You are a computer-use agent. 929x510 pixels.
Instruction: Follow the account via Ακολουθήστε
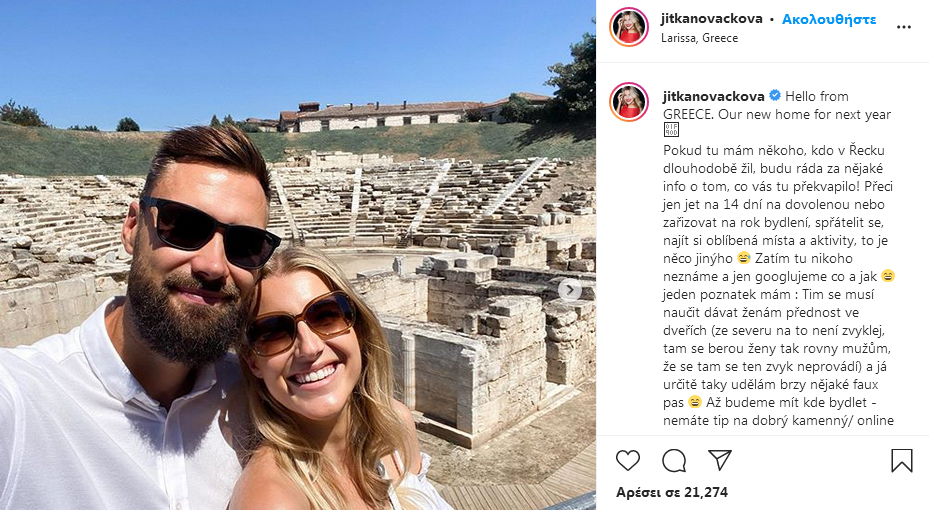click(x=829, y=19)
